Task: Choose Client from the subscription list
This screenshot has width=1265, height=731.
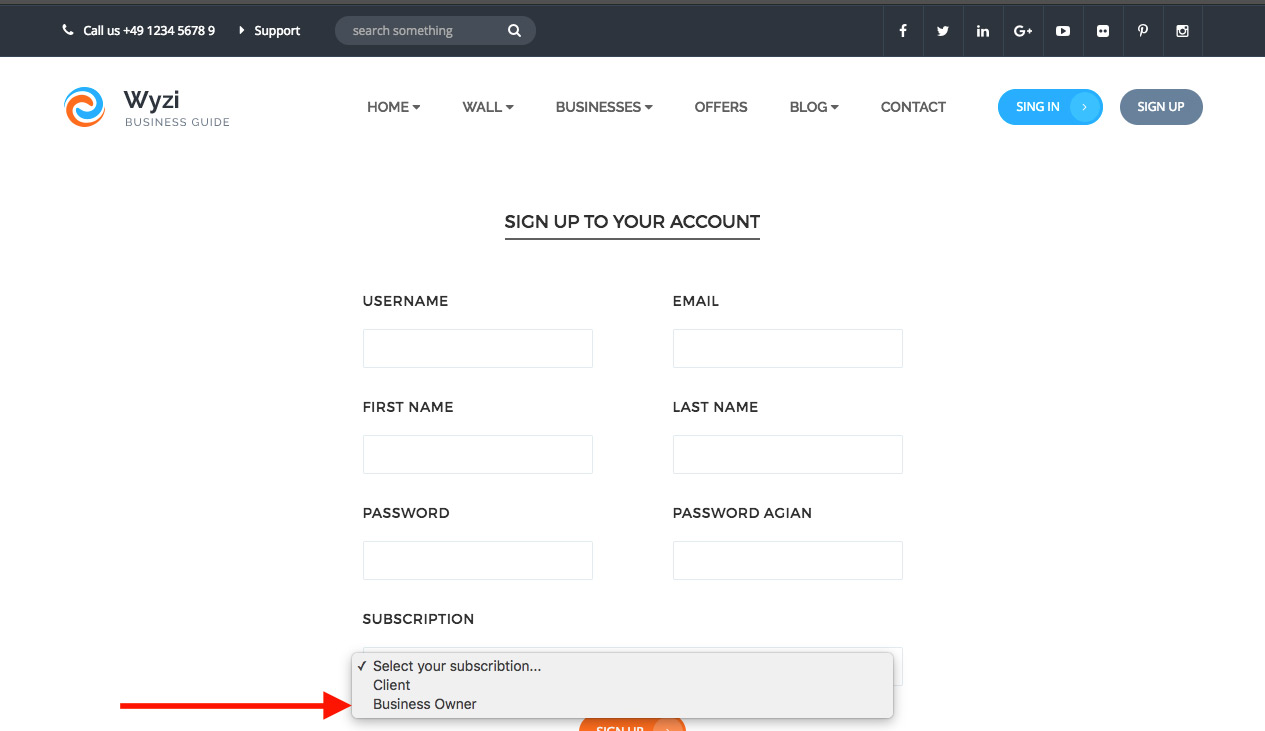Action: click(x=392, y=685)
